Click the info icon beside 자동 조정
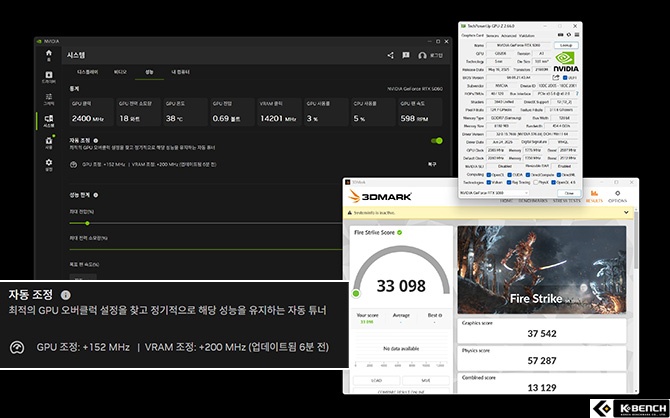 tap(96, 140)
